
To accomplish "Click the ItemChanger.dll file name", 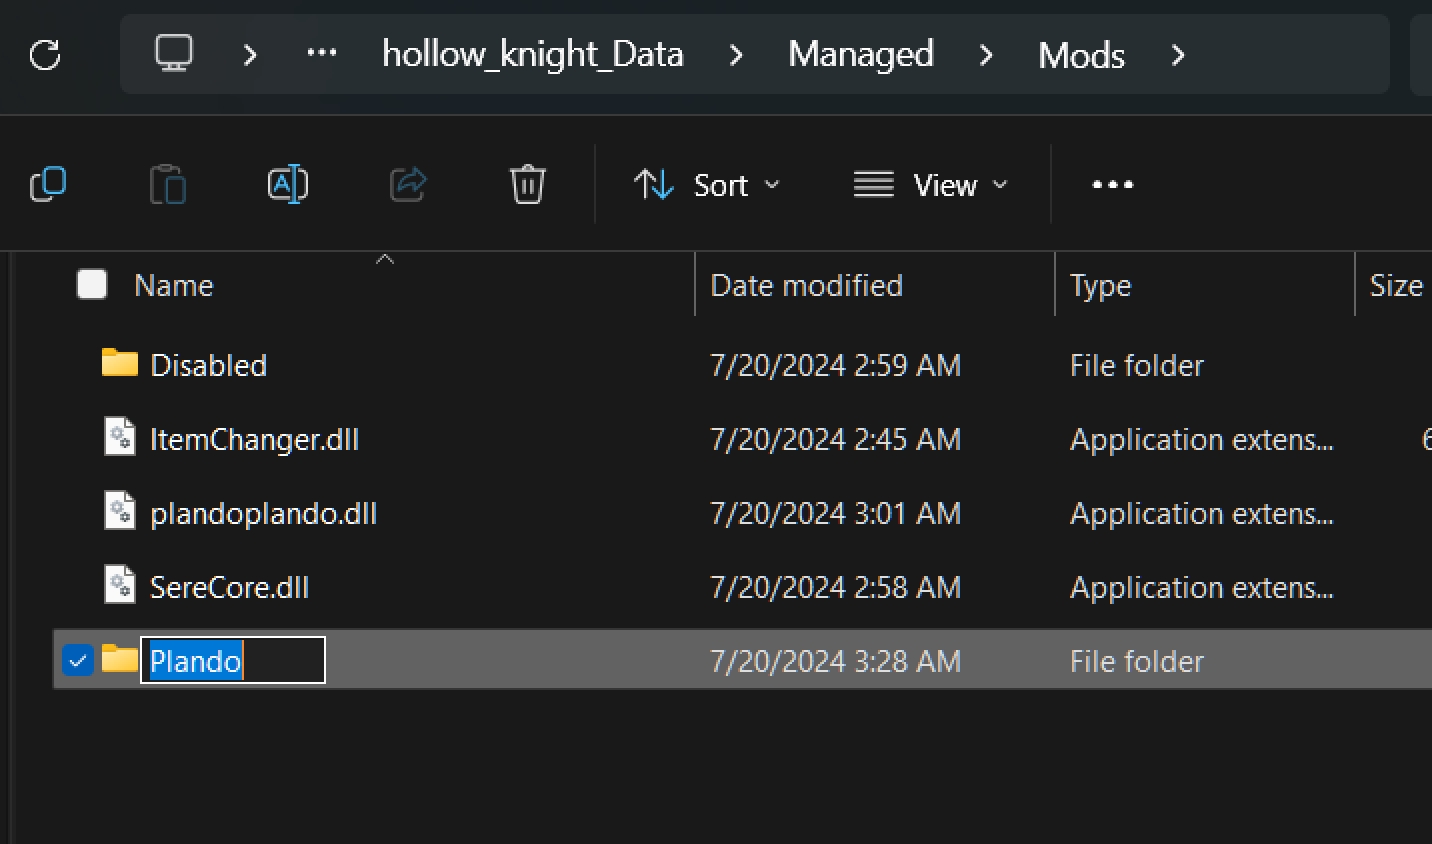I will [x=254, y=439].
